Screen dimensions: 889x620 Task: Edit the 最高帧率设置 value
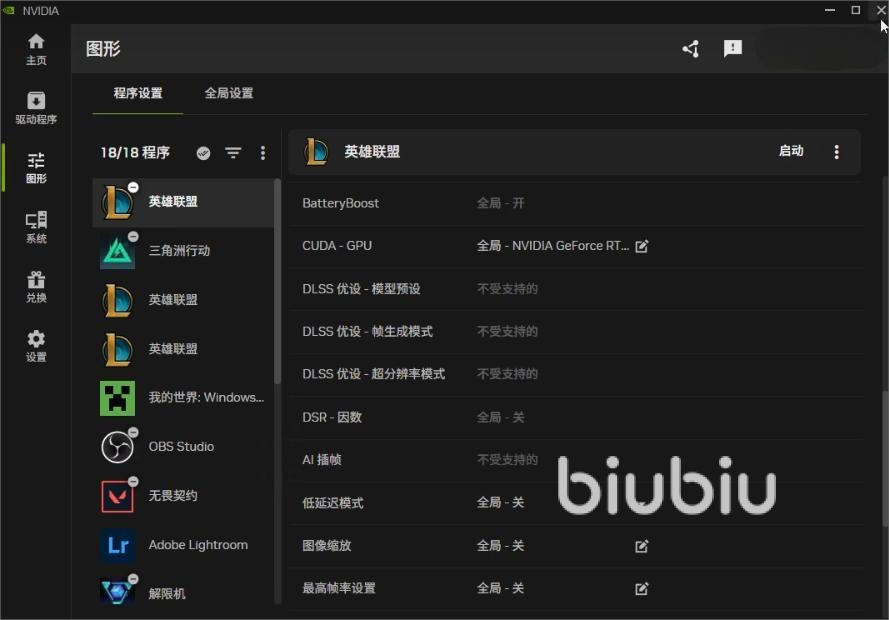click(642, 589)
